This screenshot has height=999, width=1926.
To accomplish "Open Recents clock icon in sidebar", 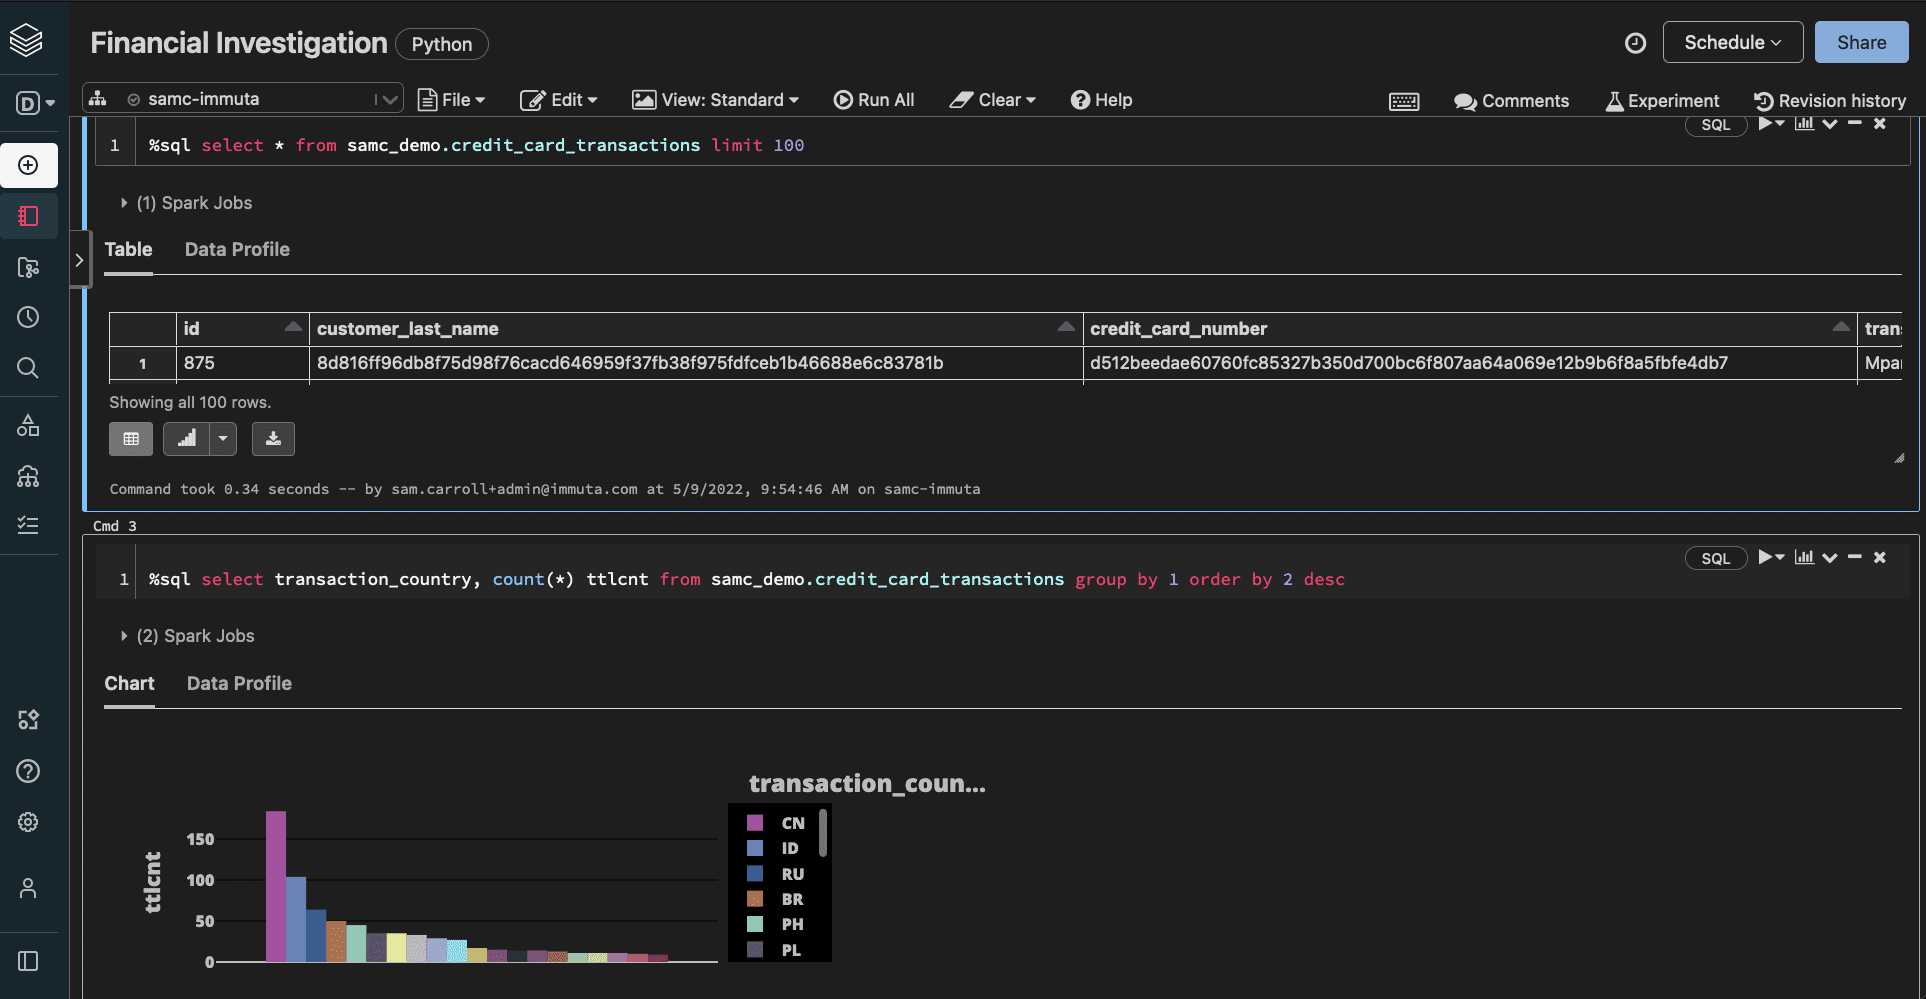I will (x=28, y=317).
